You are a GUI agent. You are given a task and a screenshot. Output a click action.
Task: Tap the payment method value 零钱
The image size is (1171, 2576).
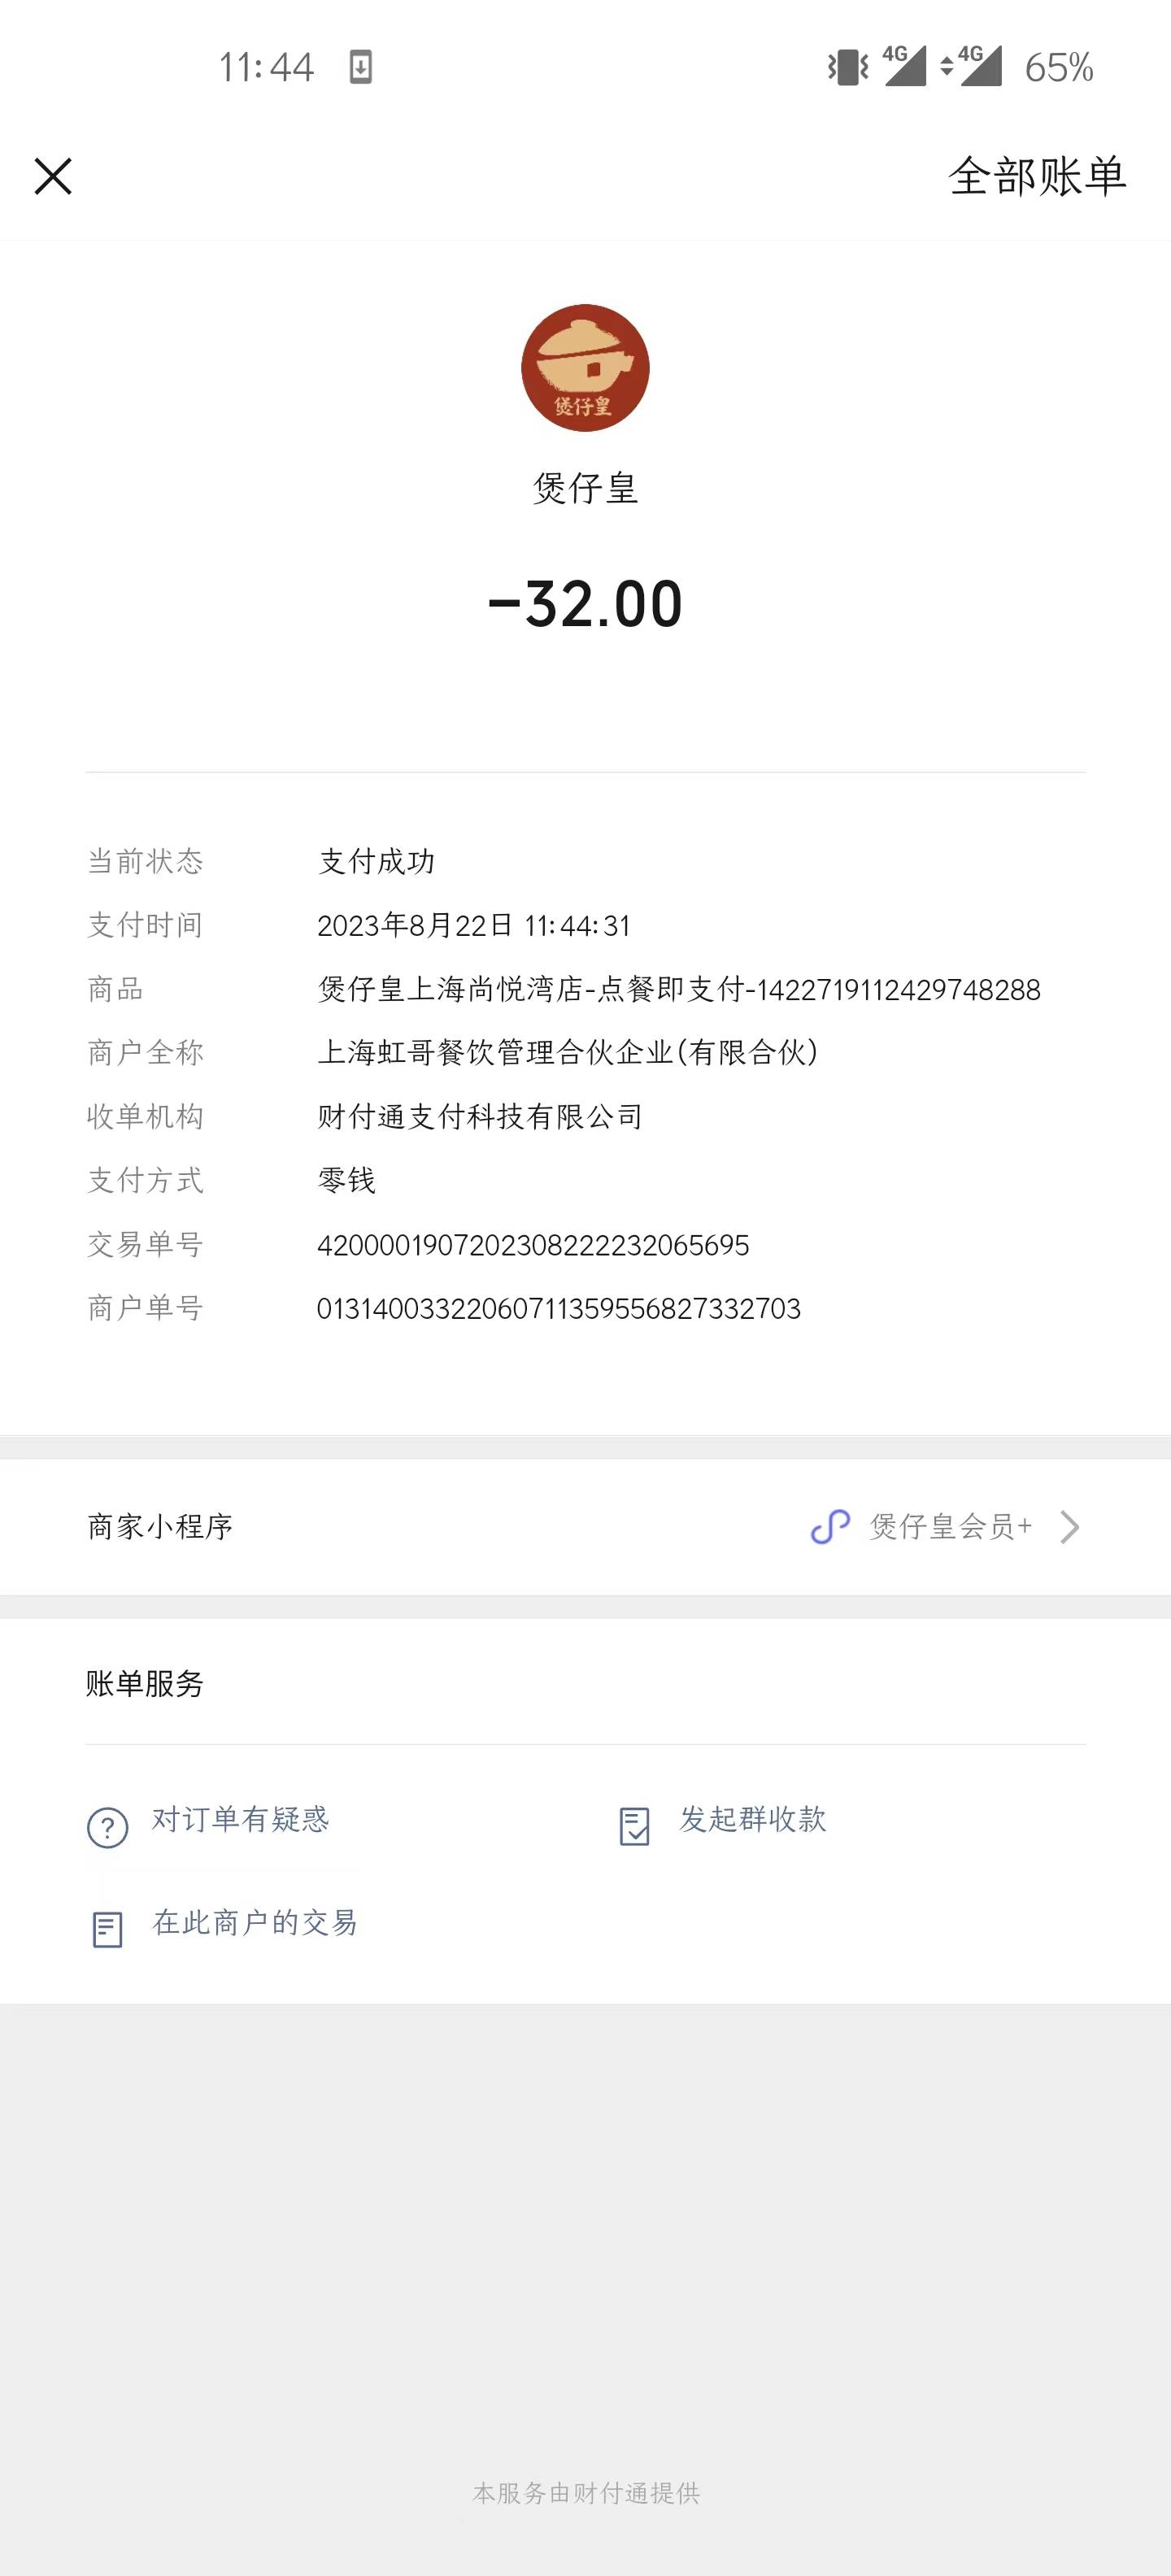point(346,1180)
